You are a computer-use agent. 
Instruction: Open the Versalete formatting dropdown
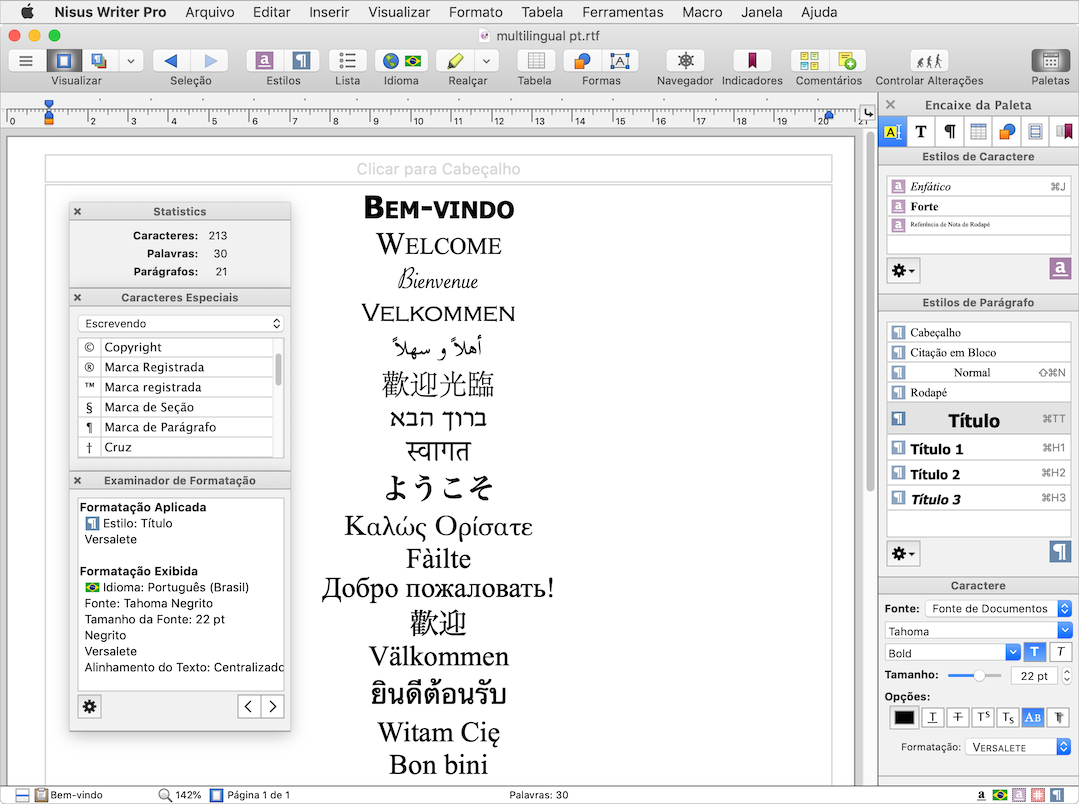coord(1018,747)
